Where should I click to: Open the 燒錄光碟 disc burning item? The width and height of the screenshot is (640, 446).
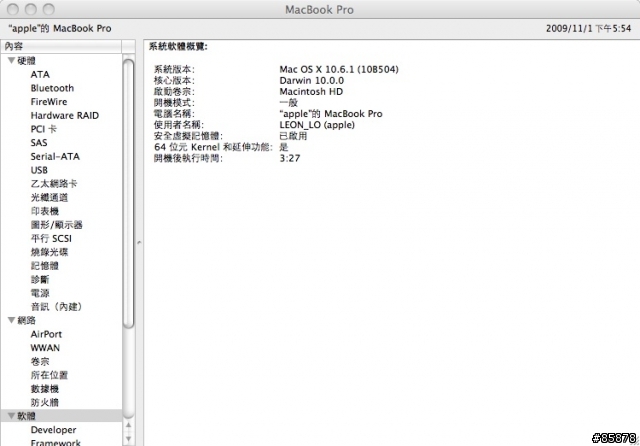coord(49,252)
